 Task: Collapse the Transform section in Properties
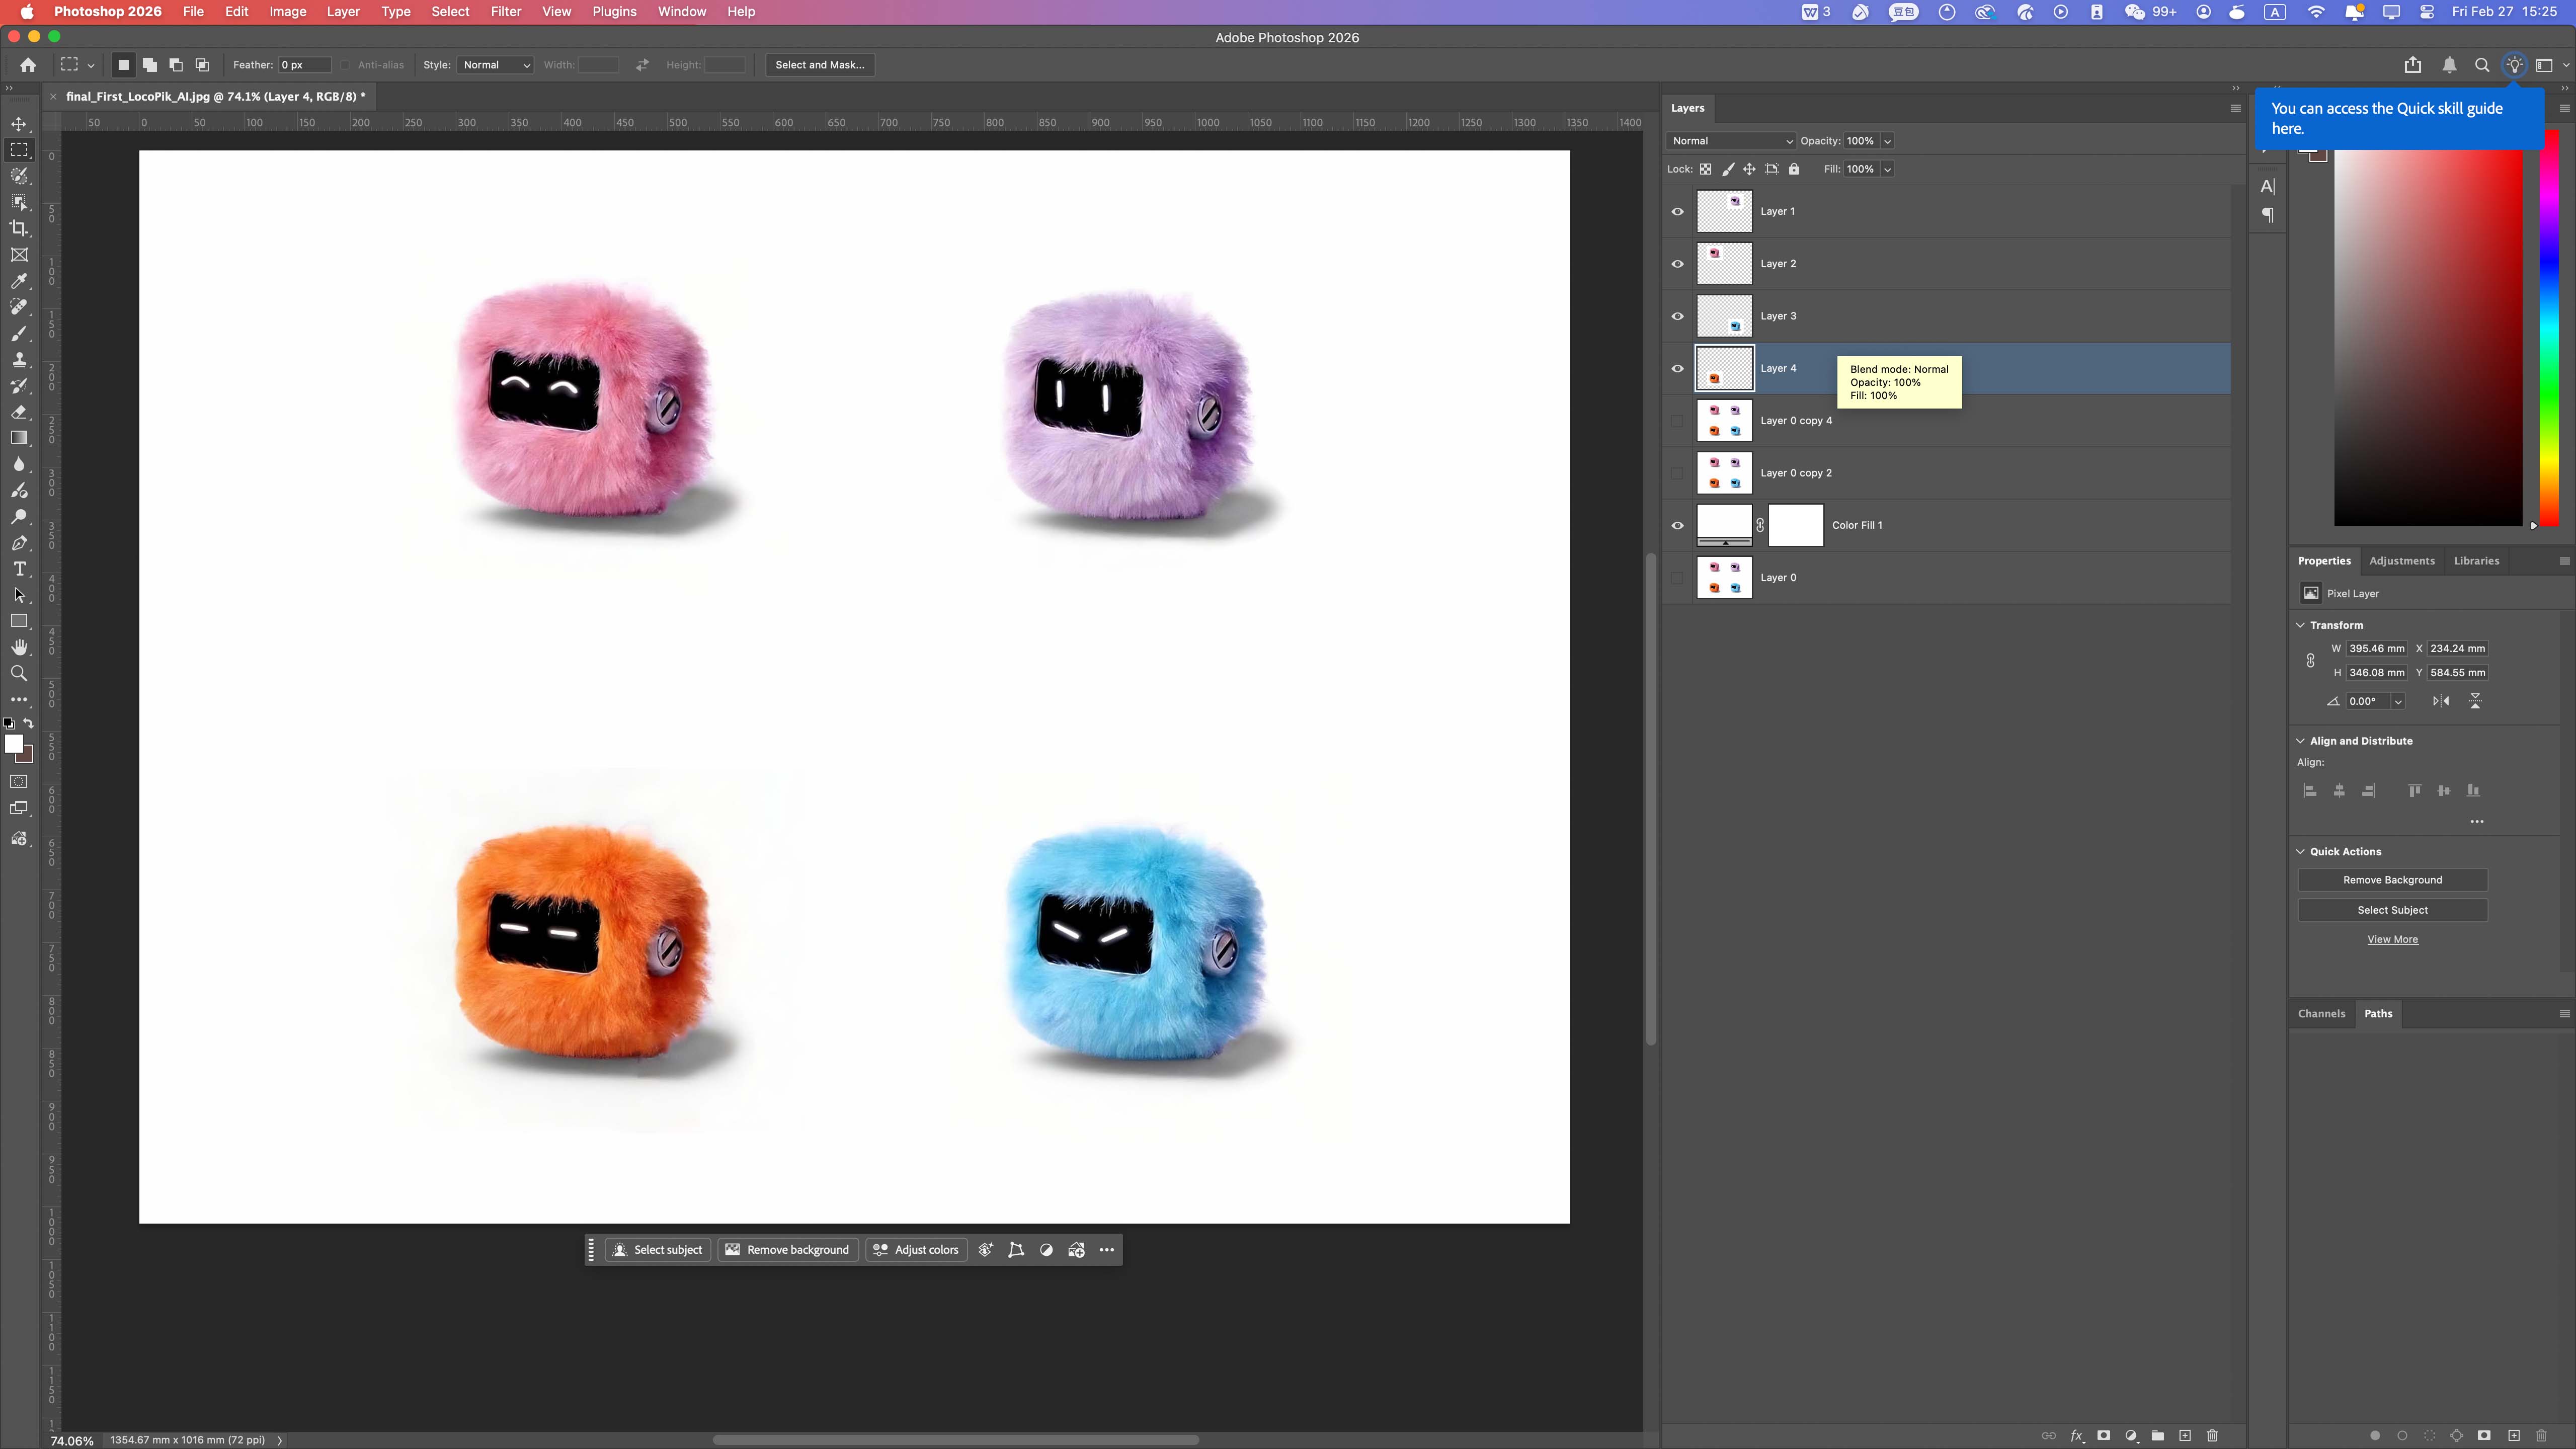[2301, 624]
